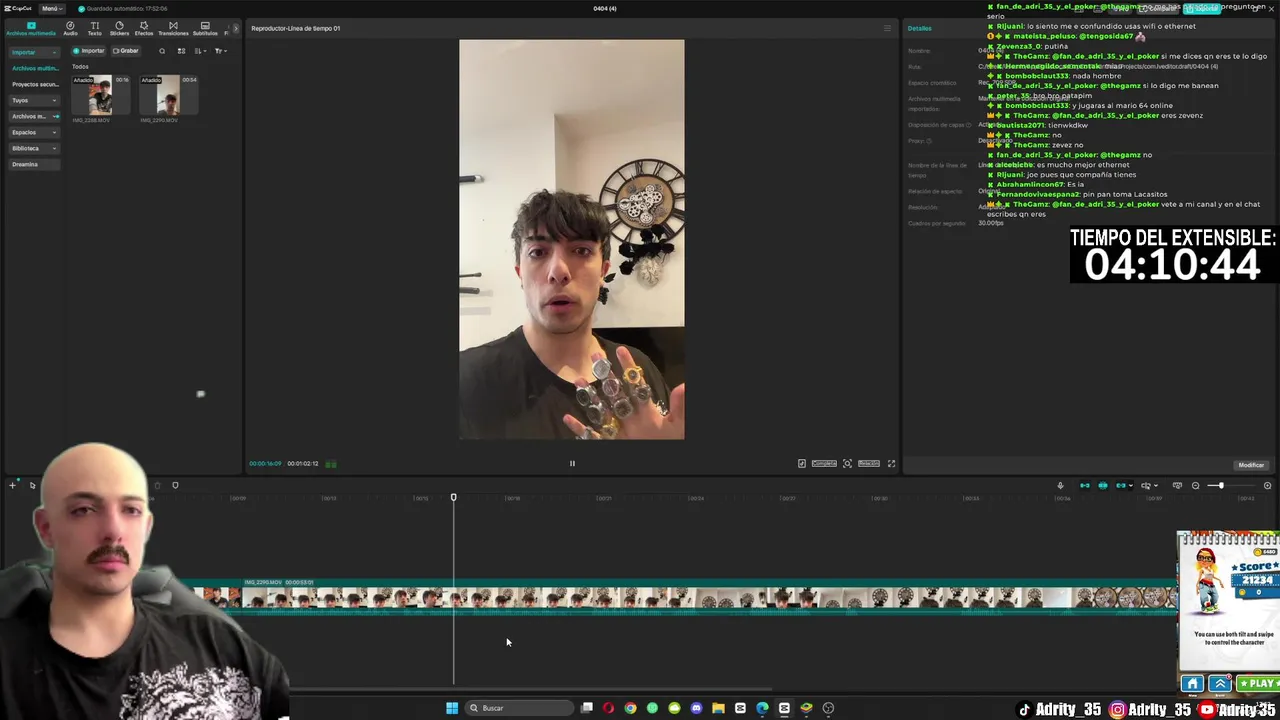
Task: Open the player panel options menu
Action: pos(887,28)
